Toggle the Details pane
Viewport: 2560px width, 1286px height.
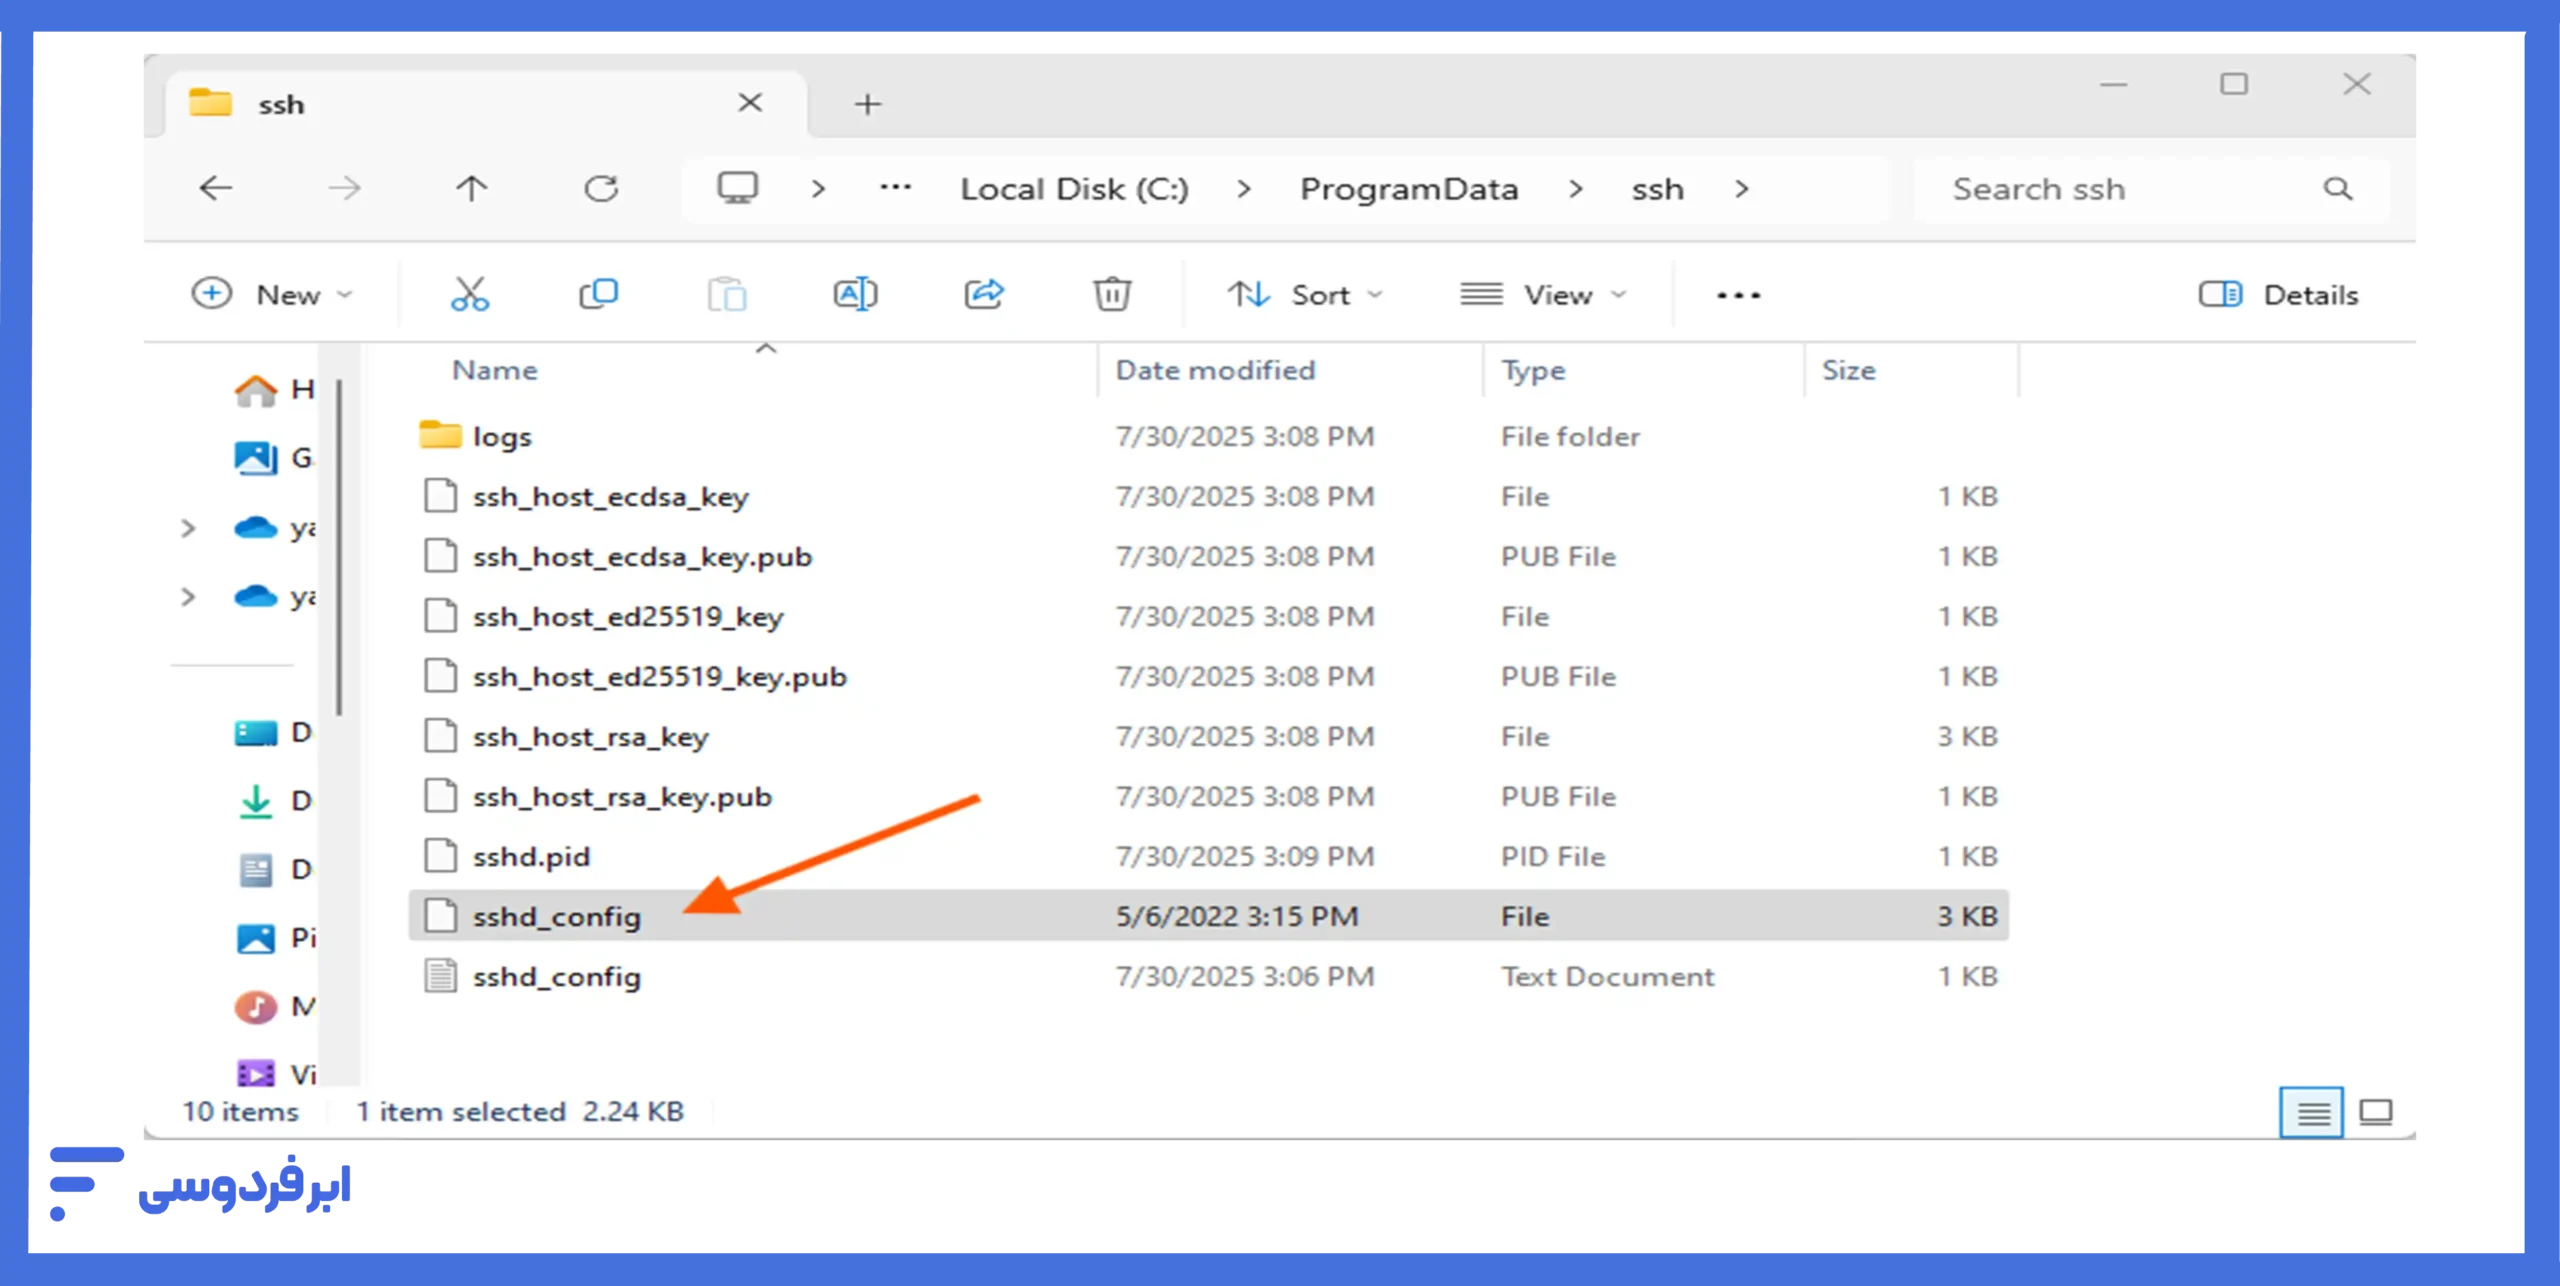(x=2279, y=295)
